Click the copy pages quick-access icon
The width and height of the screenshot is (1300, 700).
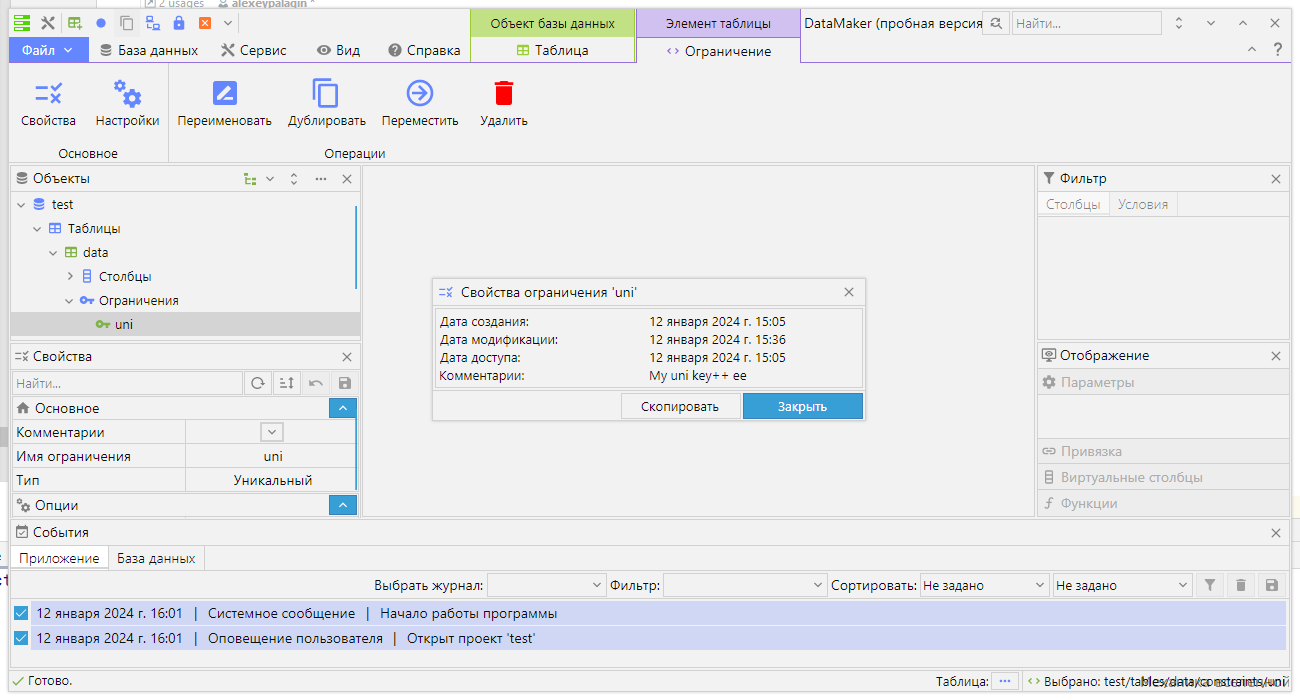(x=127, y=23)
